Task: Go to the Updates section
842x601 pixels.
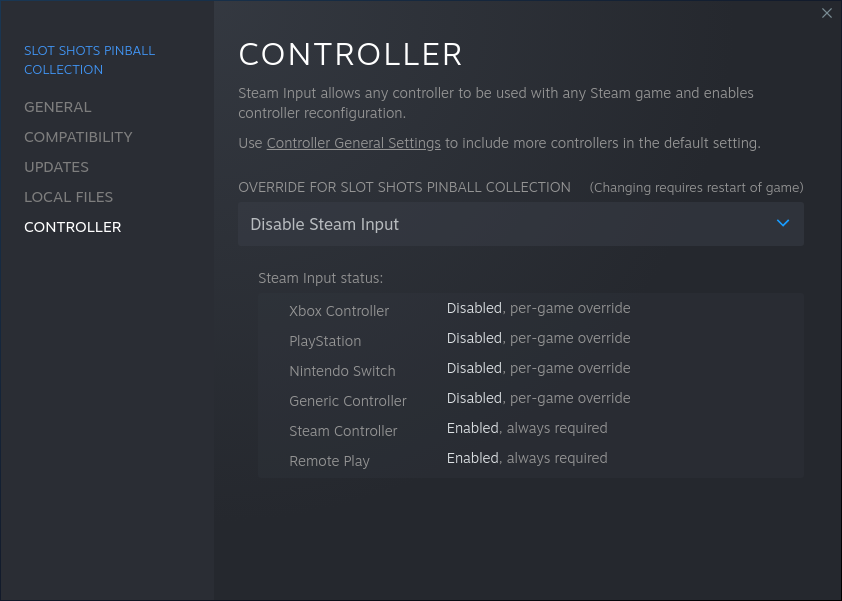Action: pos(56,167)
